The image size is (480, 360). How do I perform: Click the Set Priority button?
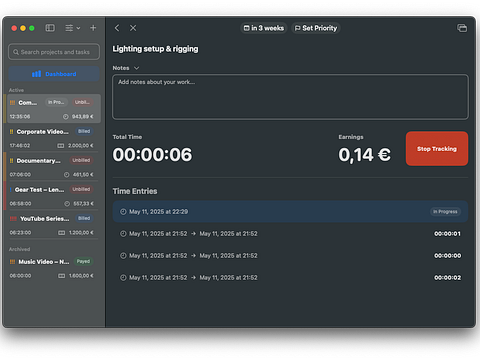(x=316, y=28)
